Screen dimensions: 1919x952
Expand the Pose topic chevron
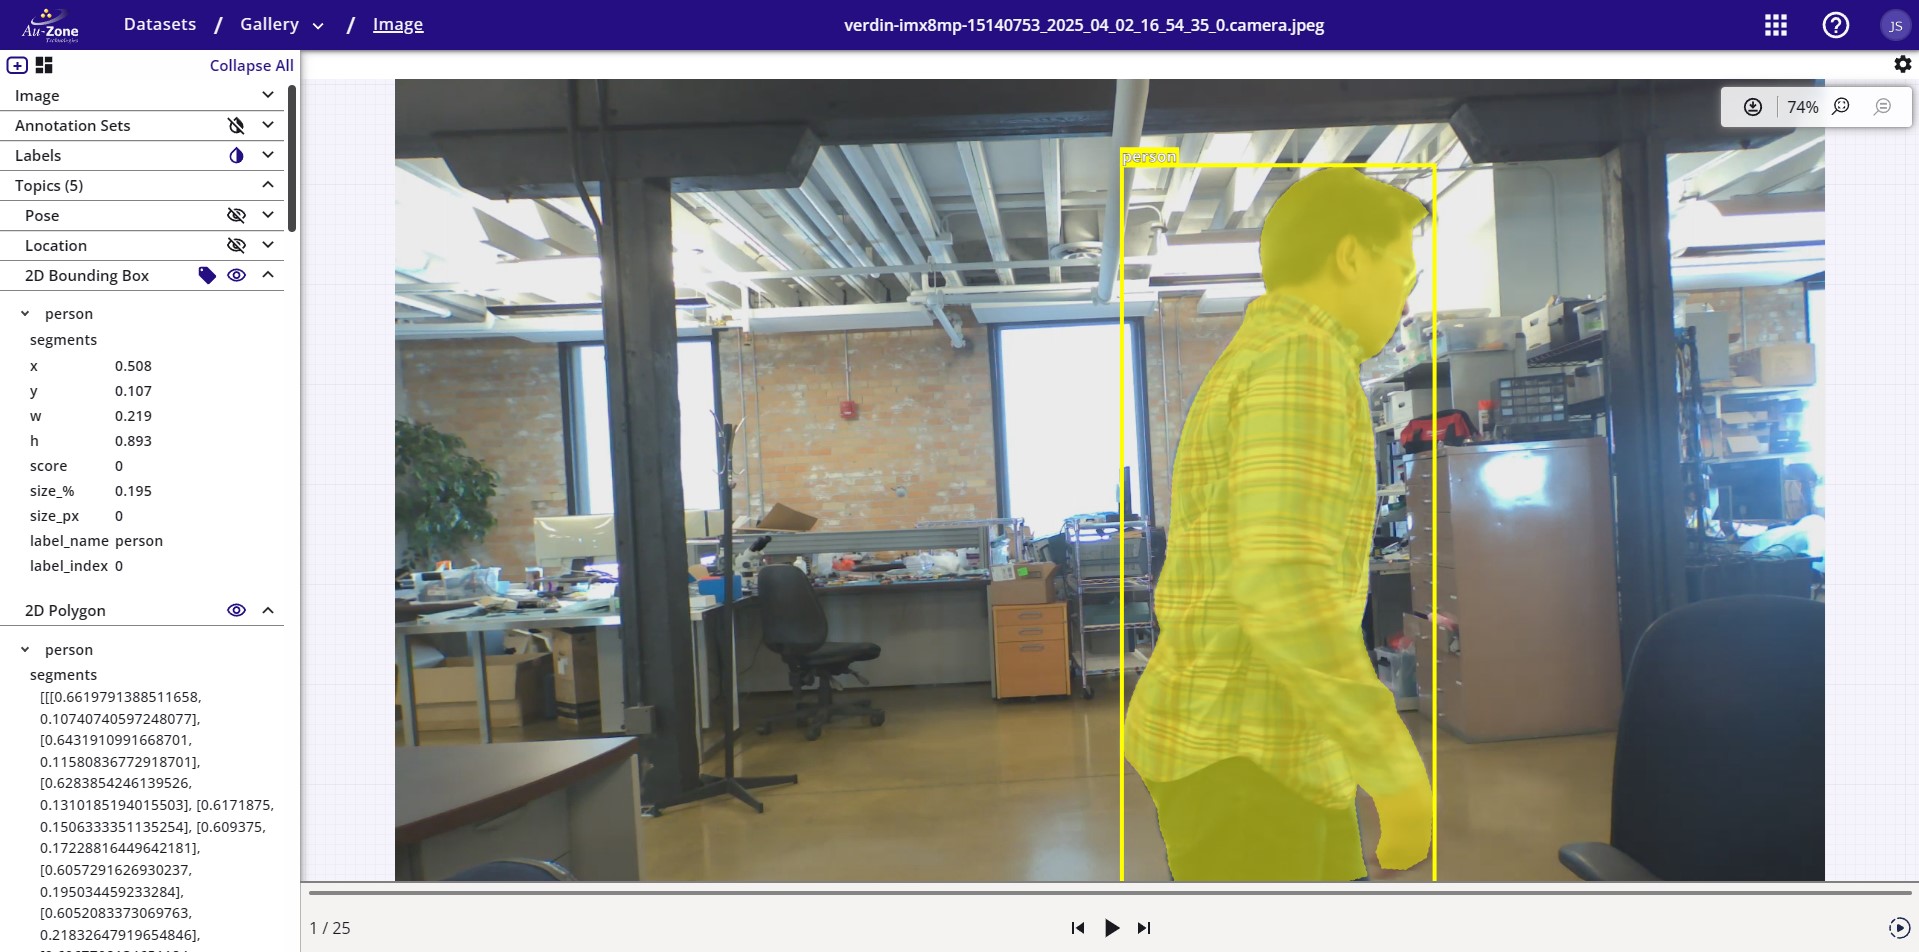(x=268, y=215)
